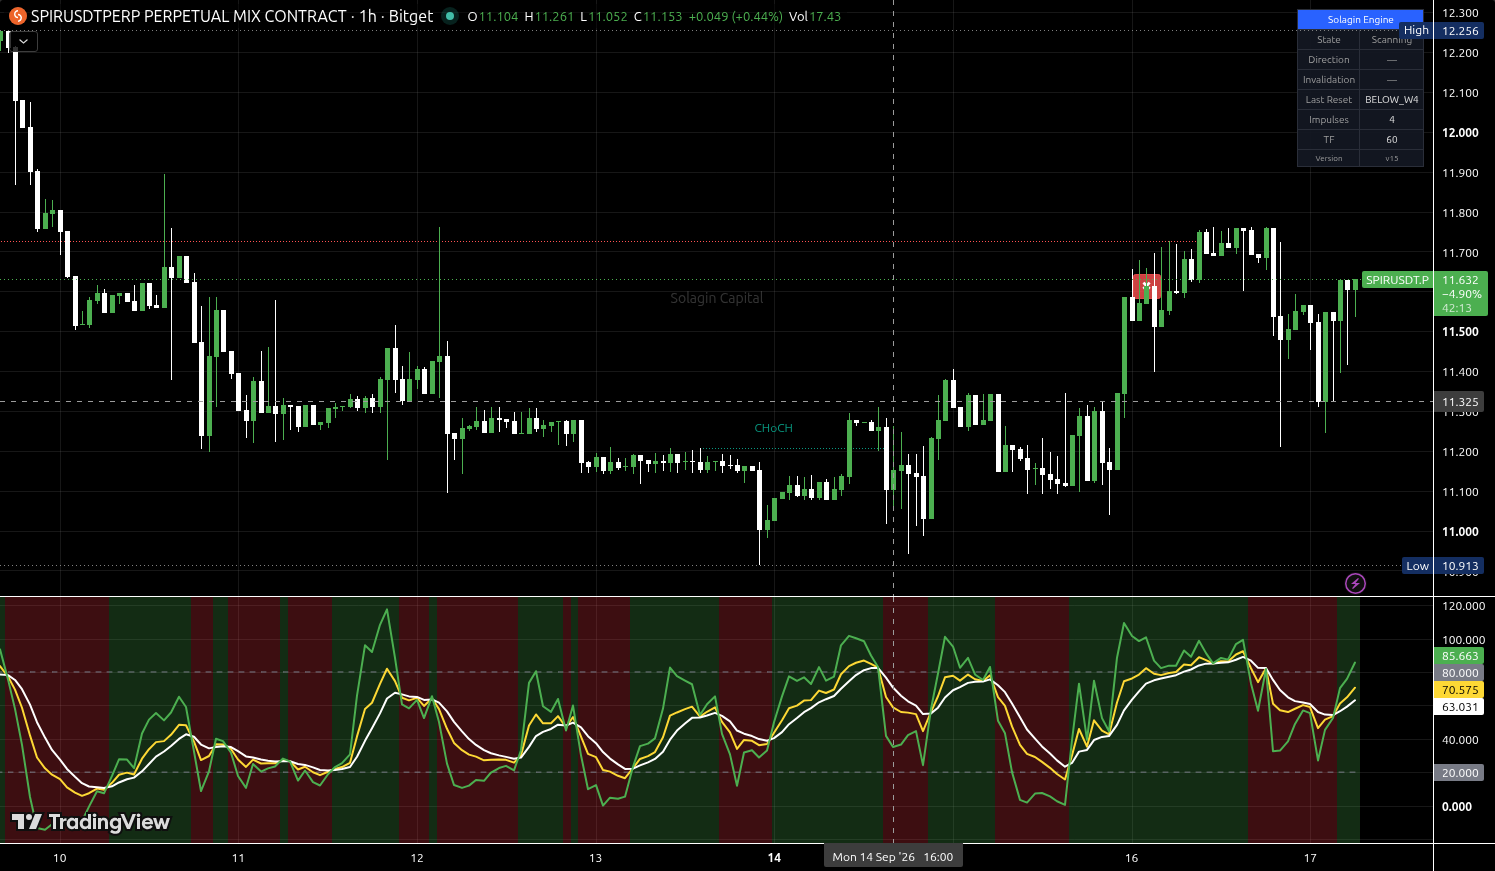Click the green 85.663 indicator value
Viewport: 1495px width, 871px height.
coord(1460,656)
